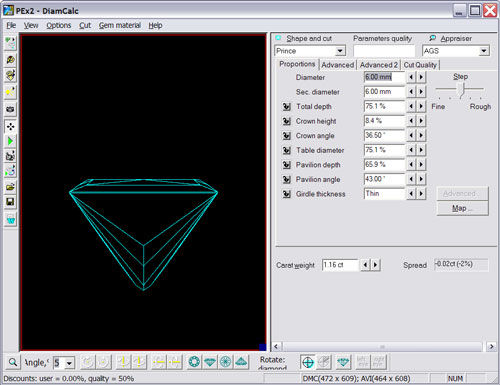This screenshot has width=500, height=385.
Task: Click the palette icon in left toolbar
Action: [10, 60]
